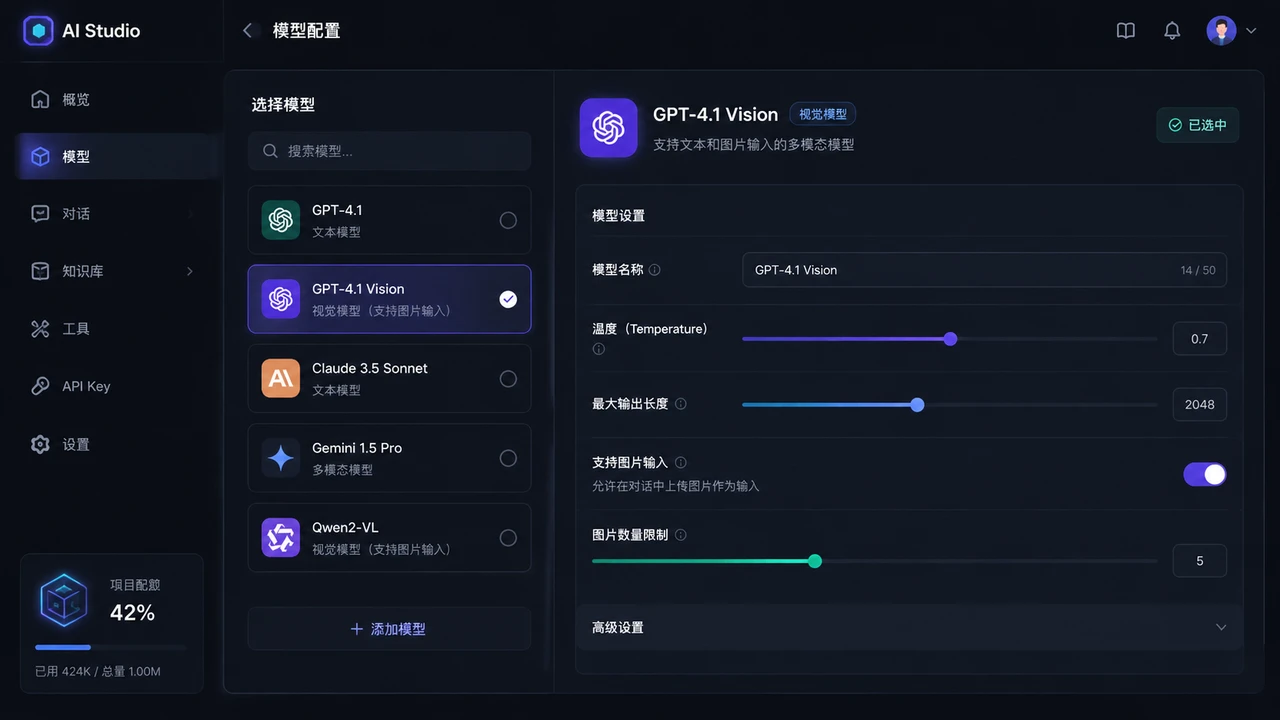Click the user avatar picture
Screen dimensions: 1280x720
pos(1221,31)
